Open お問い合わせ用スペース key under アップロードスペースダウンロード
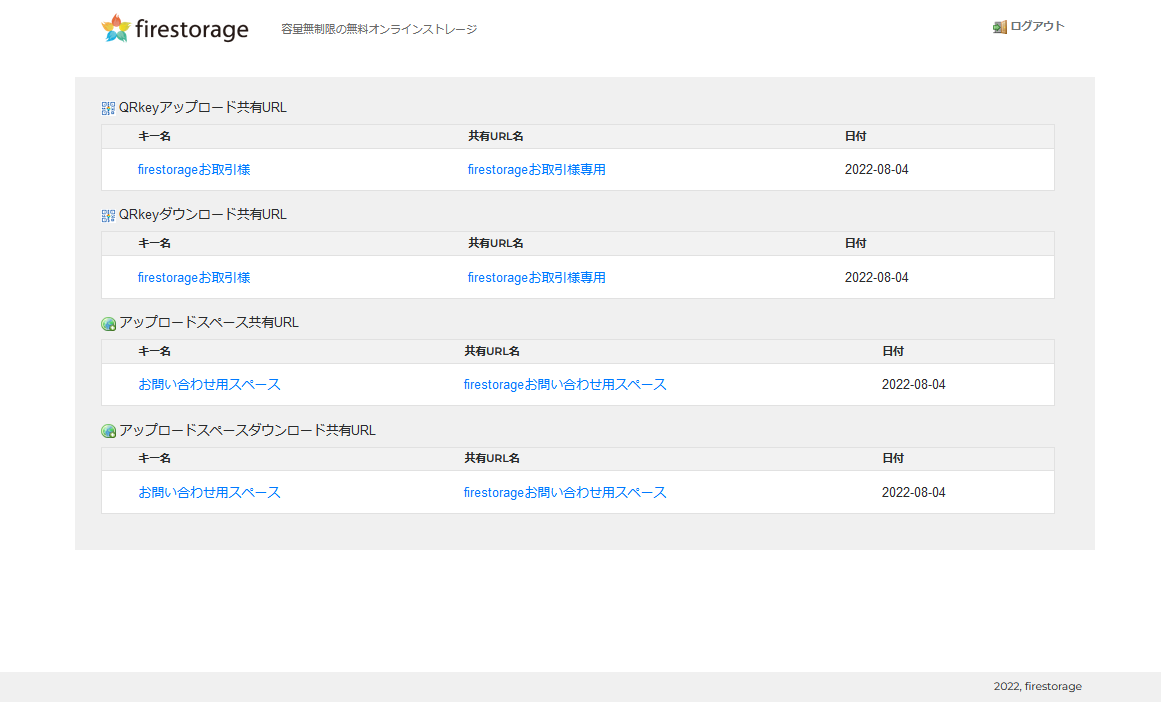Viewport: 1161px width, 726px height. tap(210, 492)
